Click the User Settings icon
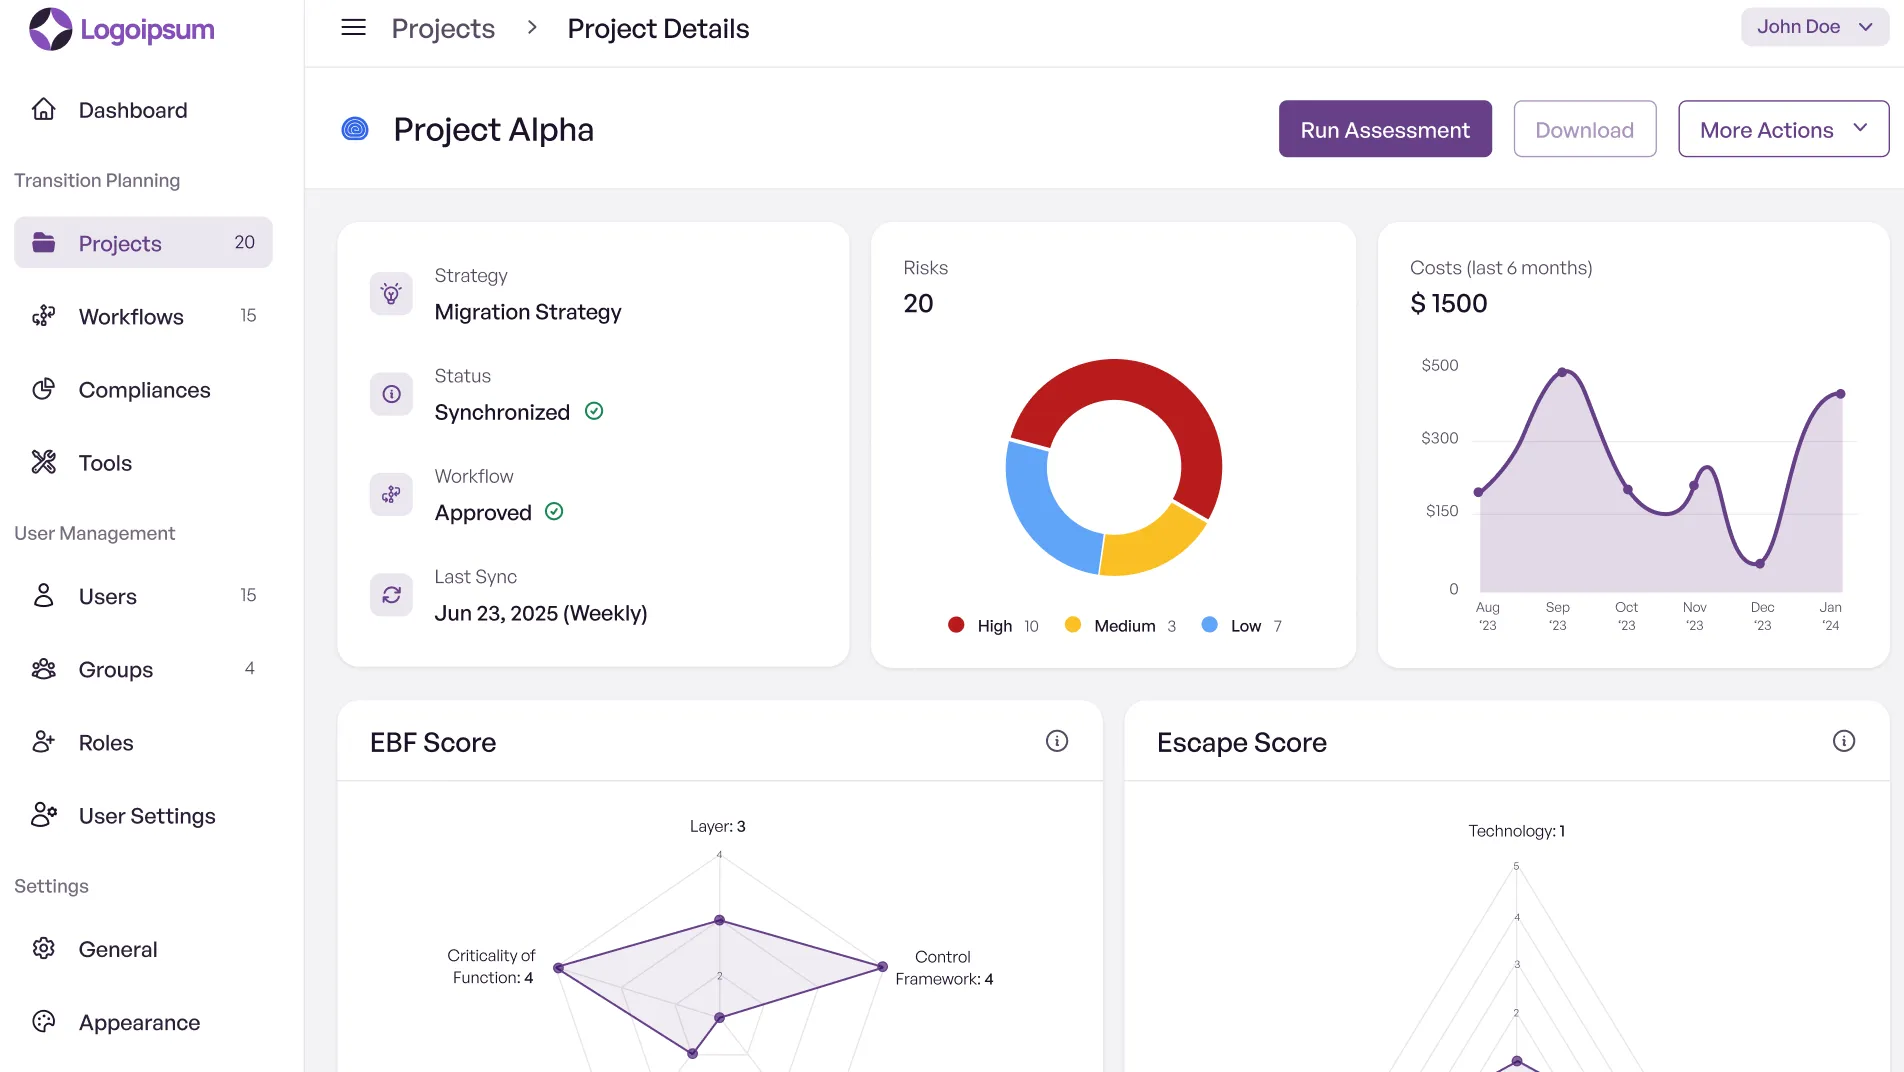The width and height of the screenshot is (1904, 1072). [44, 815]
